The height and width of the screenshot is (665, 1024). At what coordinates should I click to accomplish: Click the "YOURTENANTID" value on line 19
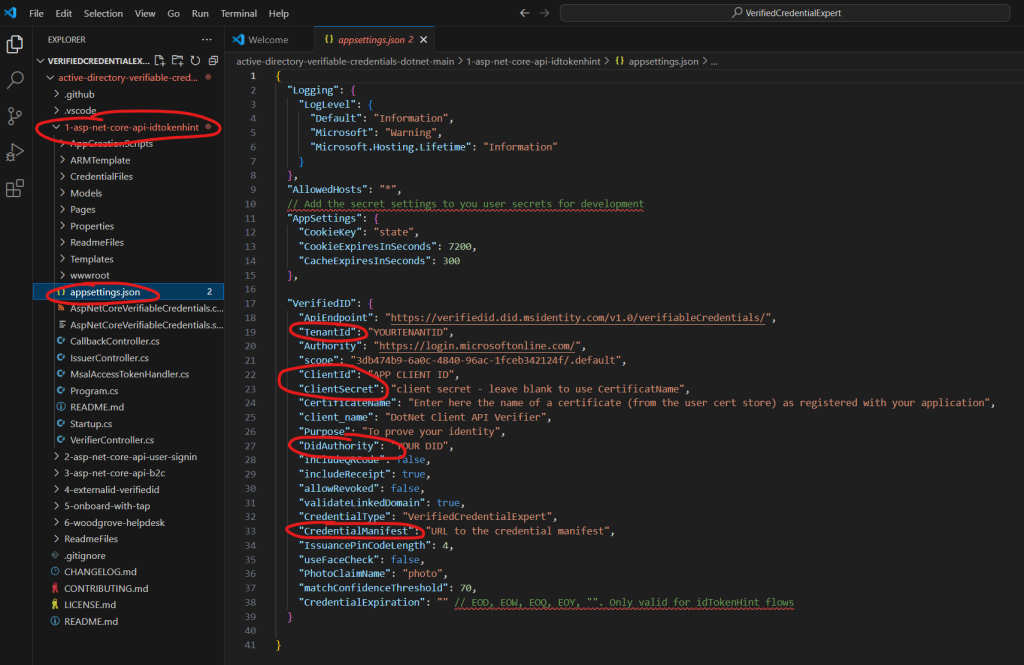[x=409, y=332]
